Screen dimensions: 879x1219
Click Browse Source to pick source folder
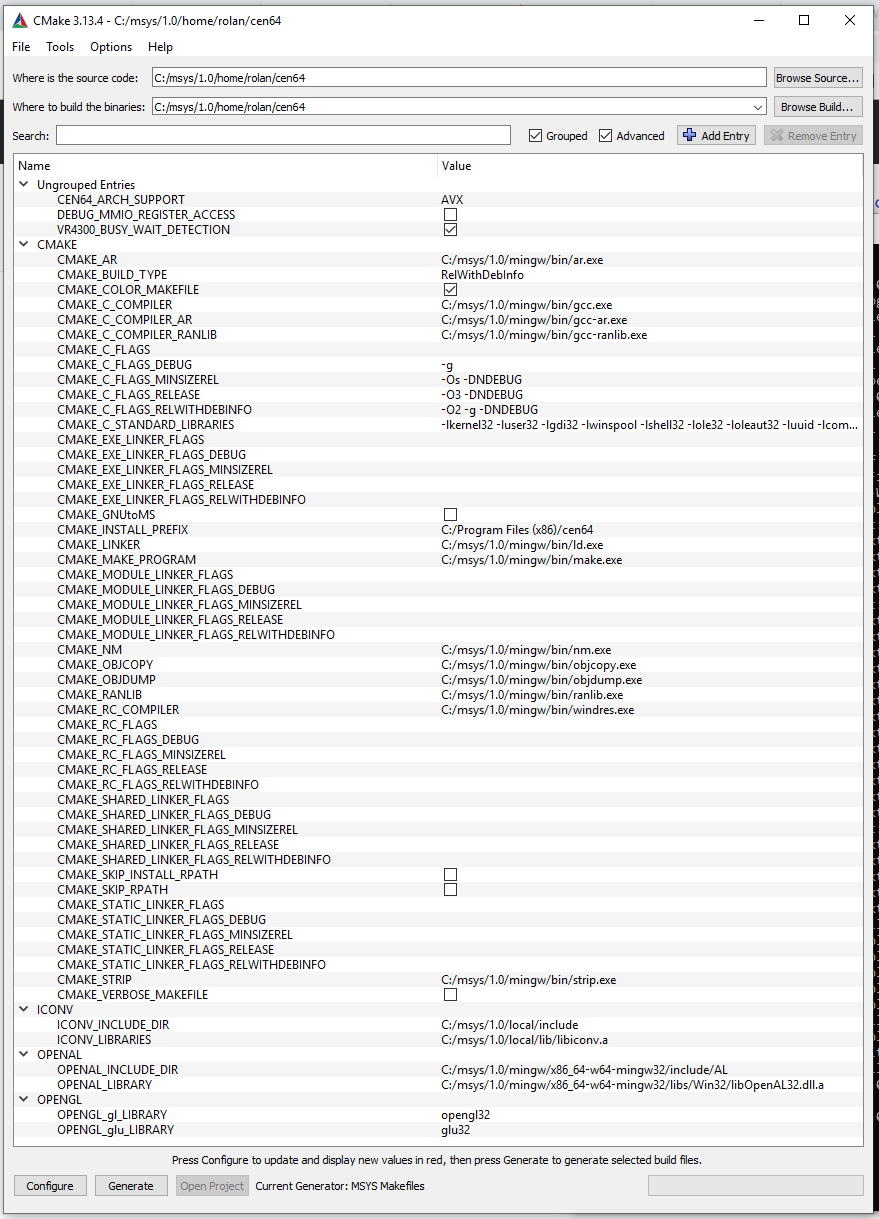(818, 77)
